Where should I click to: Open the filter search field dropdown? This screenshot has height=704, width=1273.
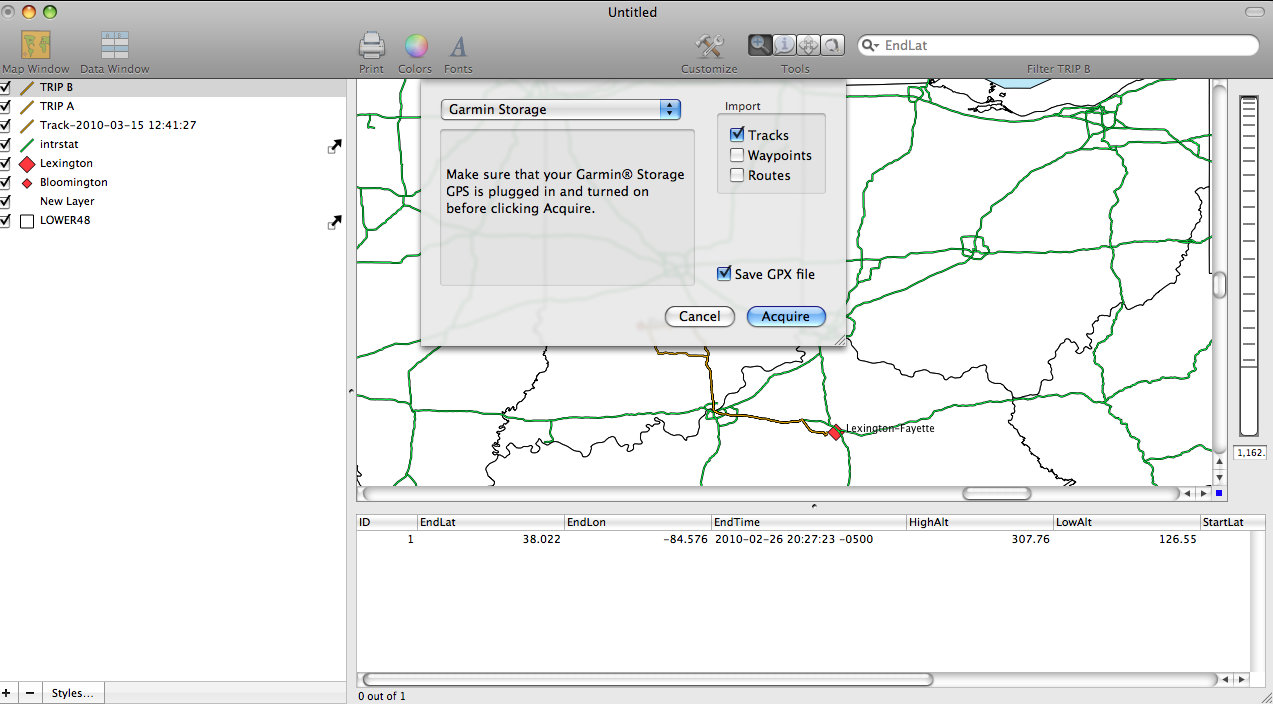click(x=871, y=46)
